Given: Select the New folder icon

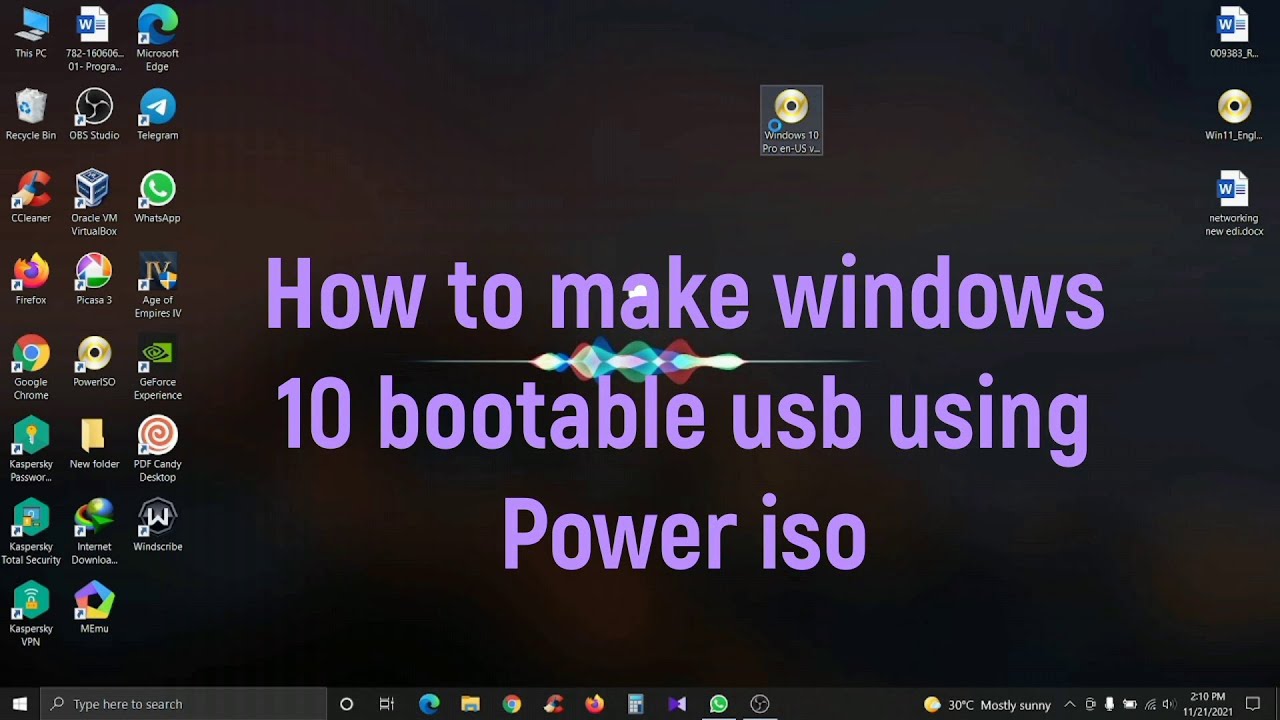Looking at the screenshot, I should [94, 443].
